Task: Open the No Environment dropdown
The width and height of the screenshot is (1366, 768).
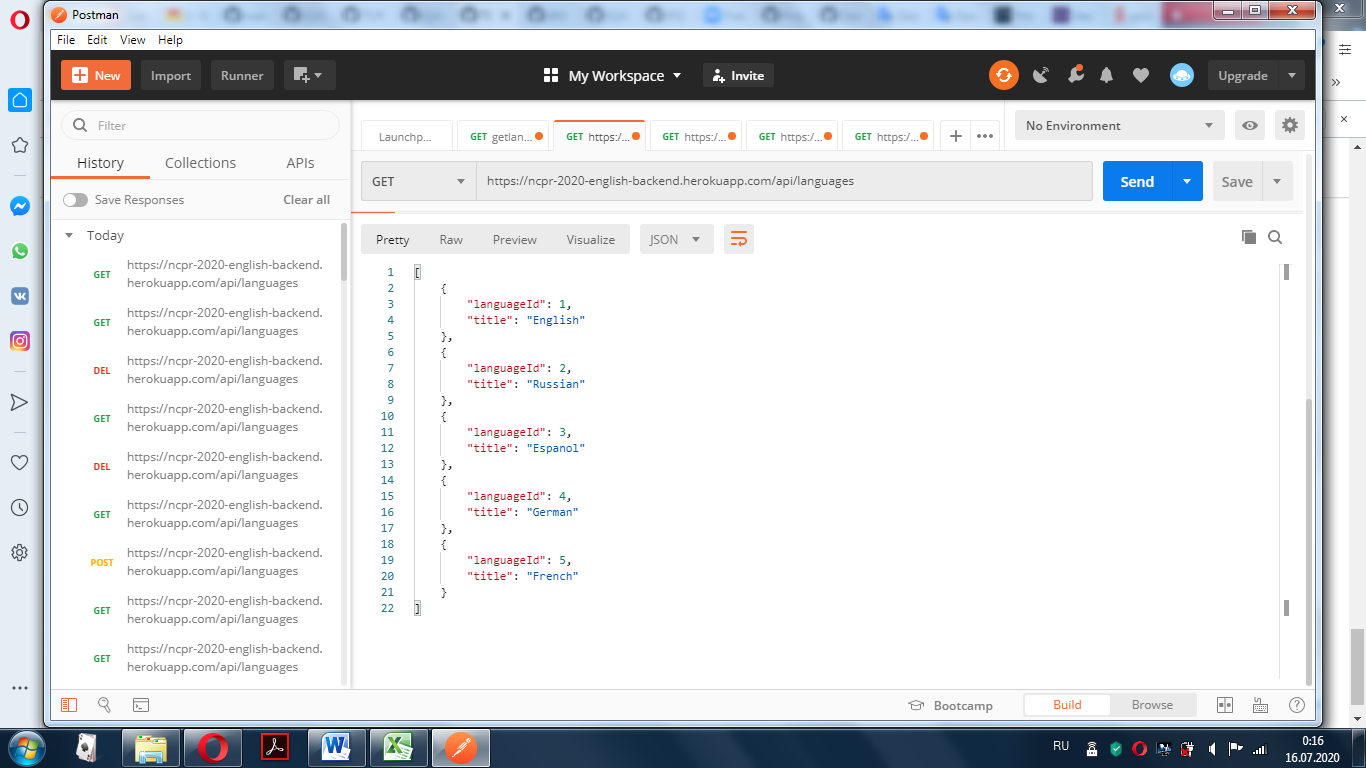Action: pos(1118,125)
